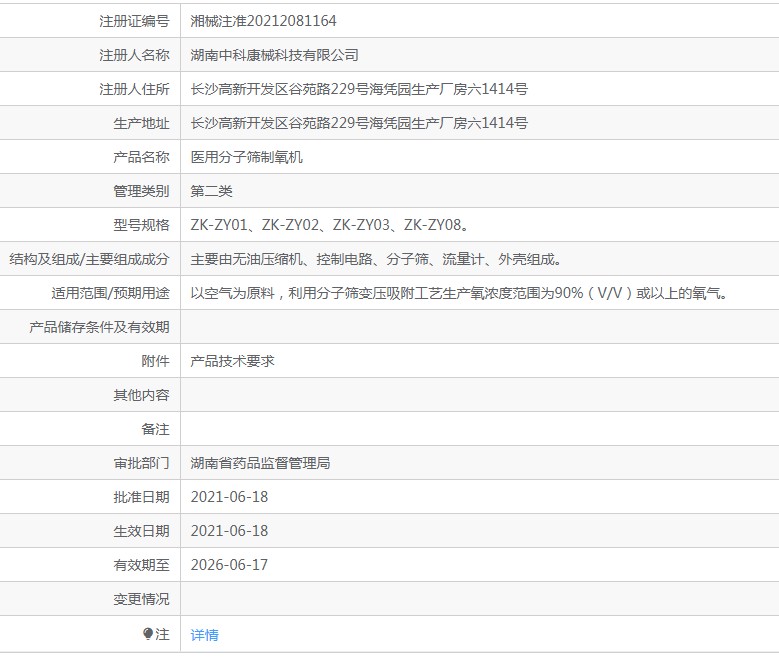Select registration number 湘械注准20212081164

pos(263,21)
